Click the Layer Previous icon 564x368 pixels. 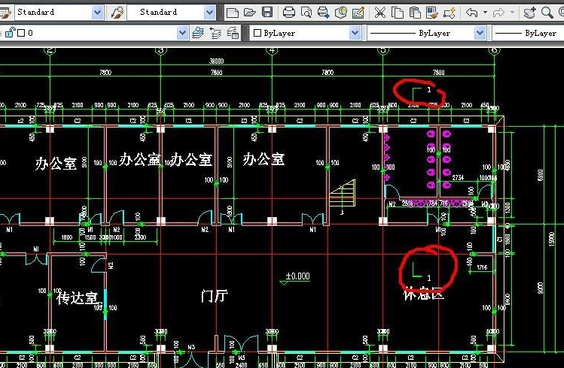point(215,33)
